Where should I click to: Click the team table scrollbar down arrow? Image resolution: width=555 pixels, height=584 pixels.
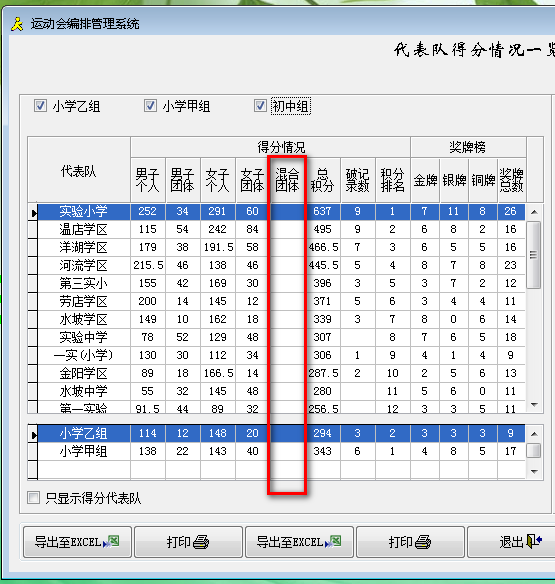[x=534, y=405]
